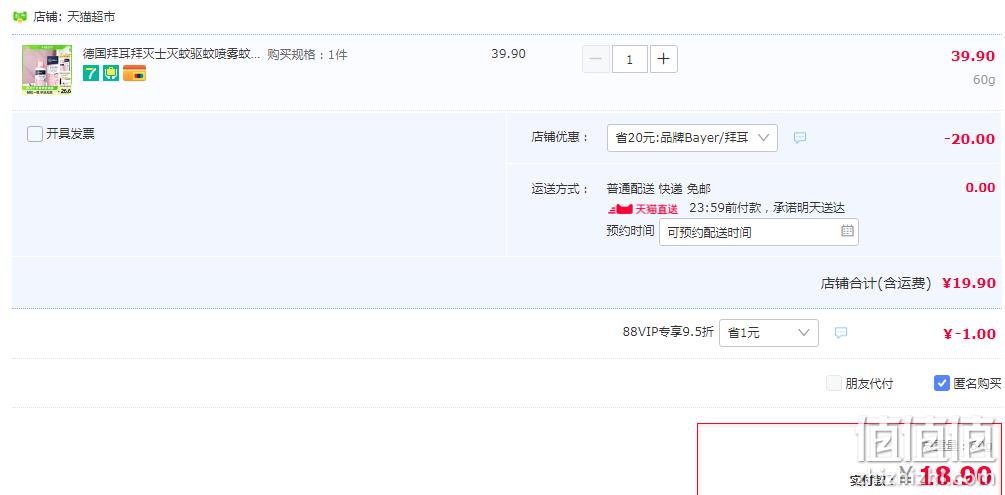The width and height of the screenshot is (1005, 495).
Task: Click the Tmall supermarket store icon
Action: point(20,17)
